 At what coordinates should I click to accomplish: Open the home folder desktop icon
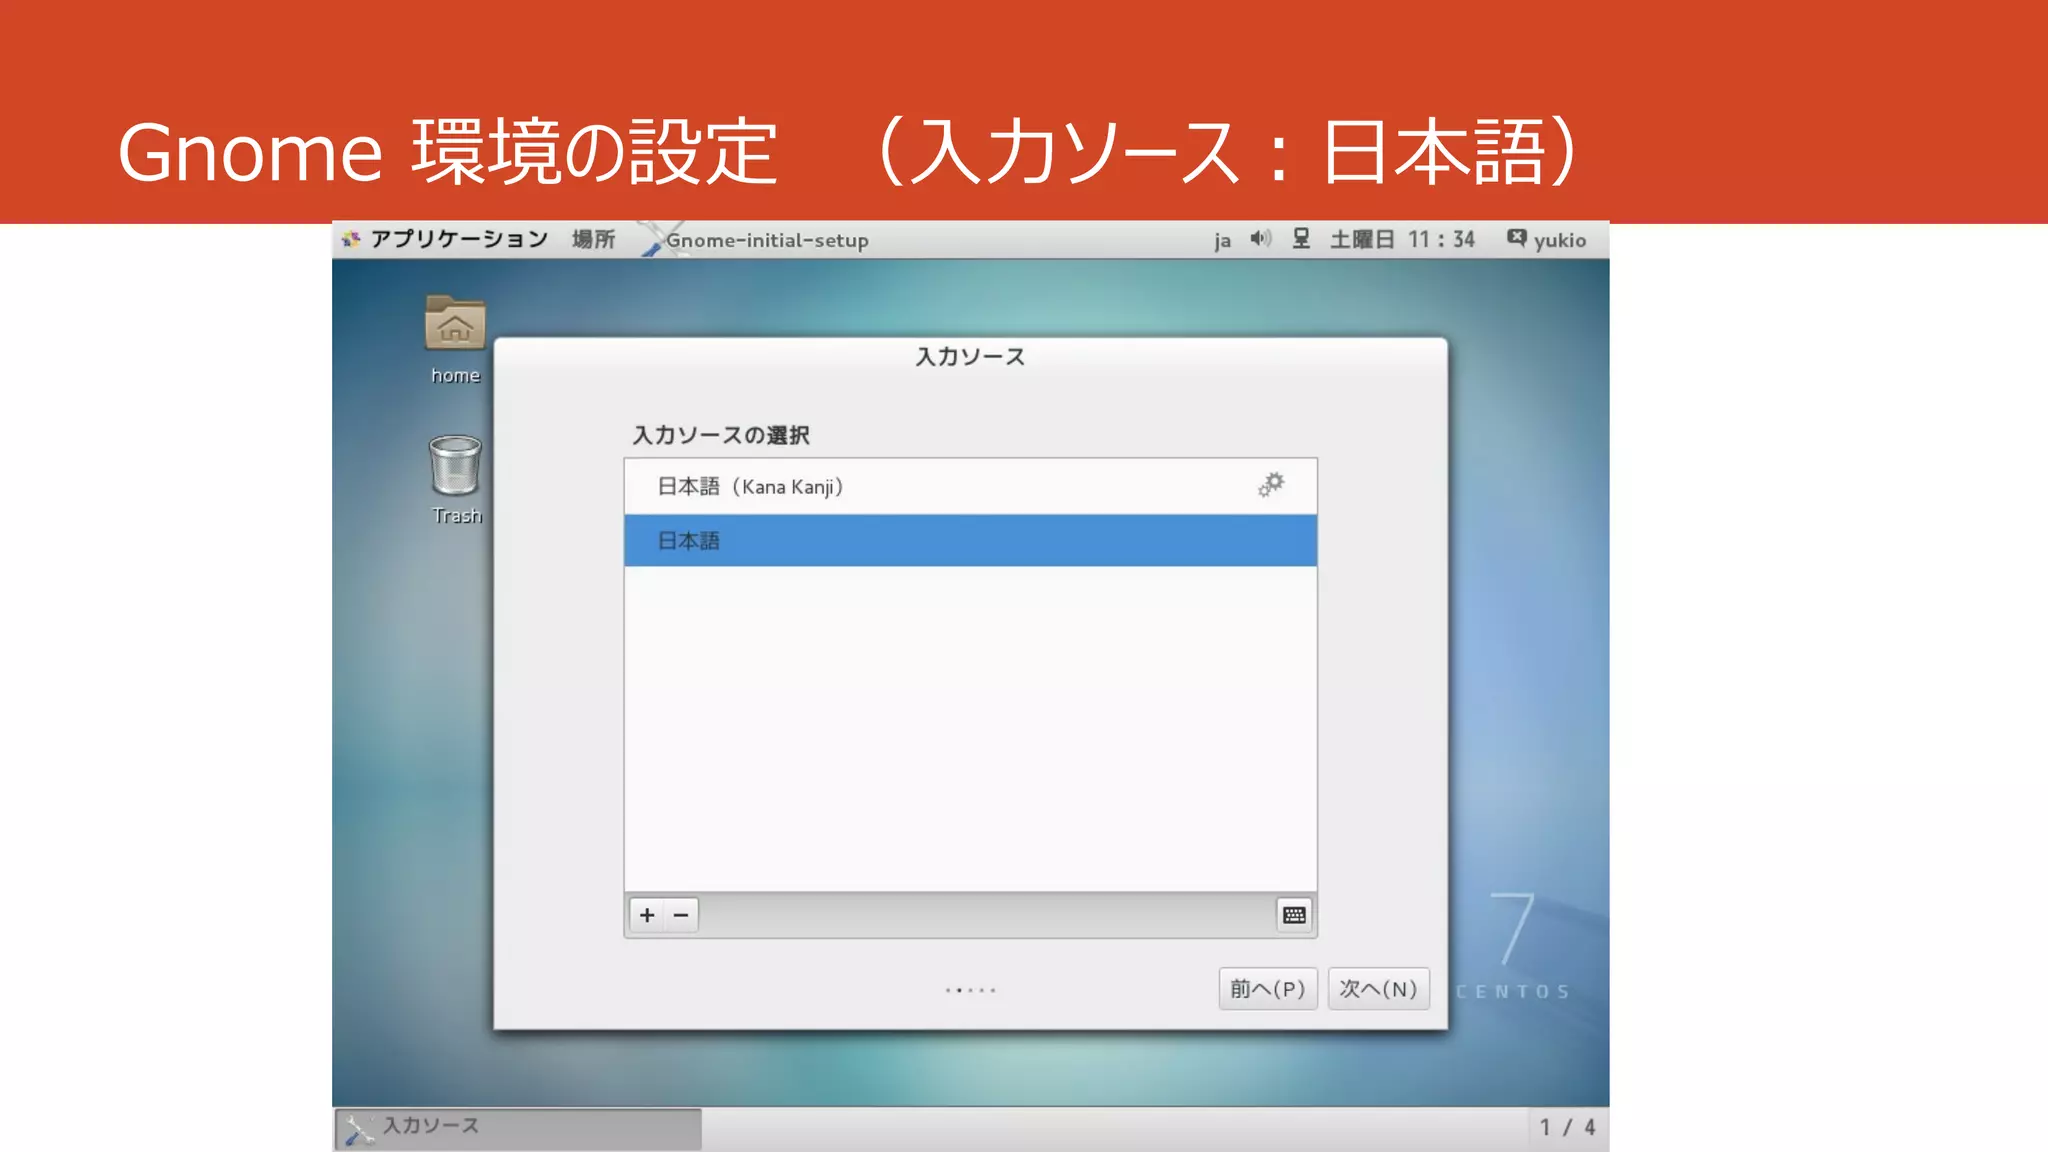(x=455, y=325)
